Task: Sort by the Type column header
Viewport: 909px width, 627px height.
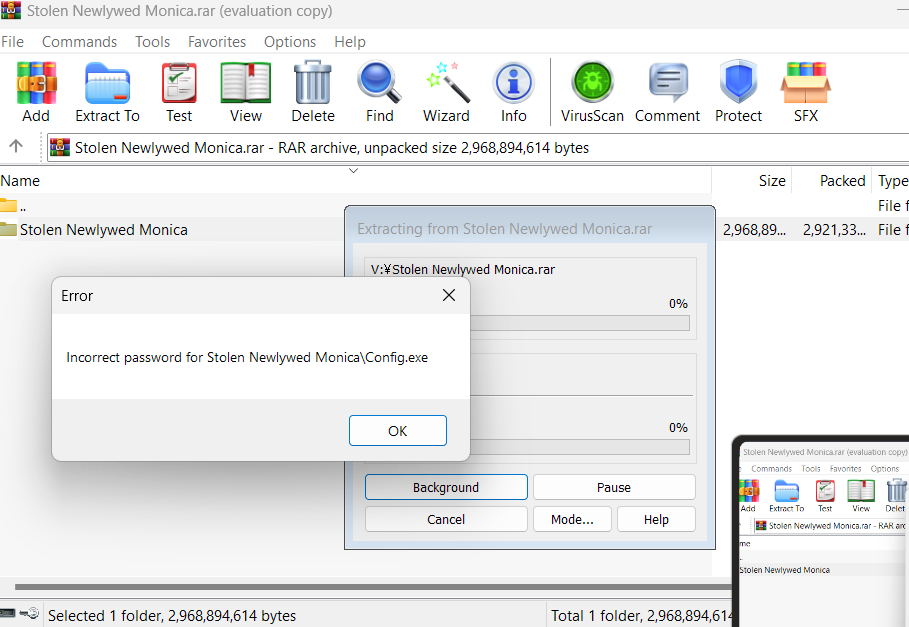Action: tap(891, 181)
